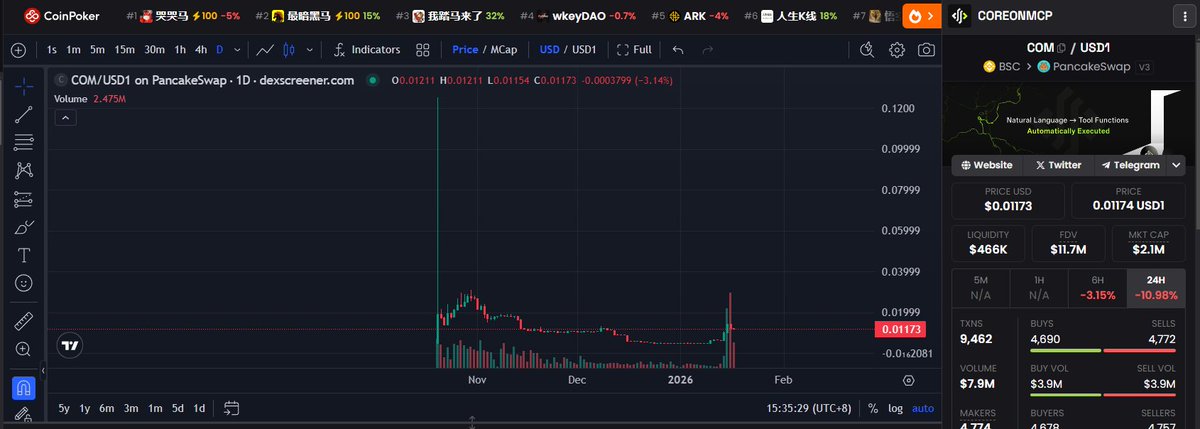Toggle percent scale mode
The height and width of the screenshot is (429, 1200).
873,408
